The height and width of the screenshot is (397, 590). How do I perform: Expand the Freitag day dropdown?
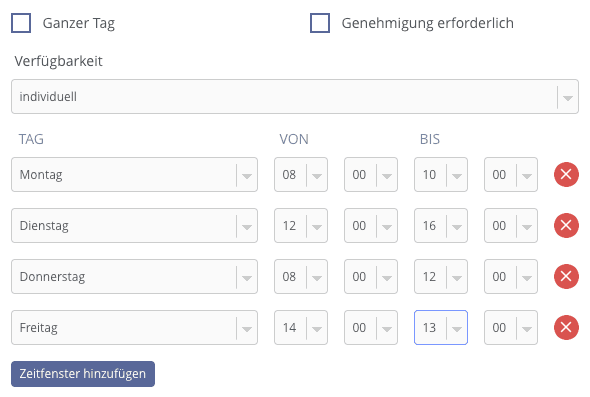[134, 327]
